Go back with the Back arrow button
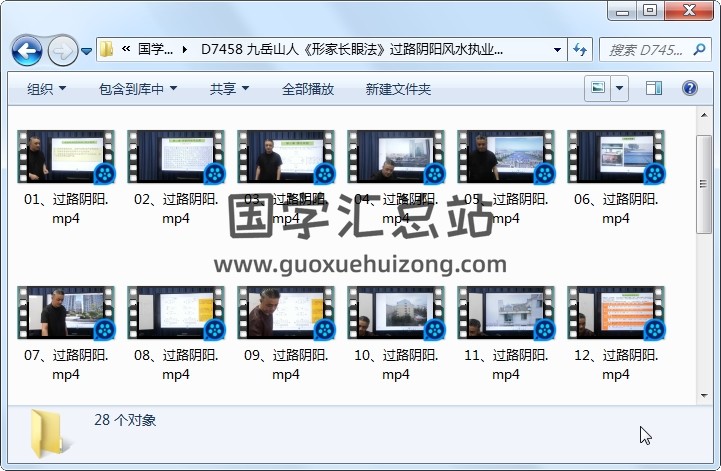Screen dimensions: 721x471 point(27,50)
